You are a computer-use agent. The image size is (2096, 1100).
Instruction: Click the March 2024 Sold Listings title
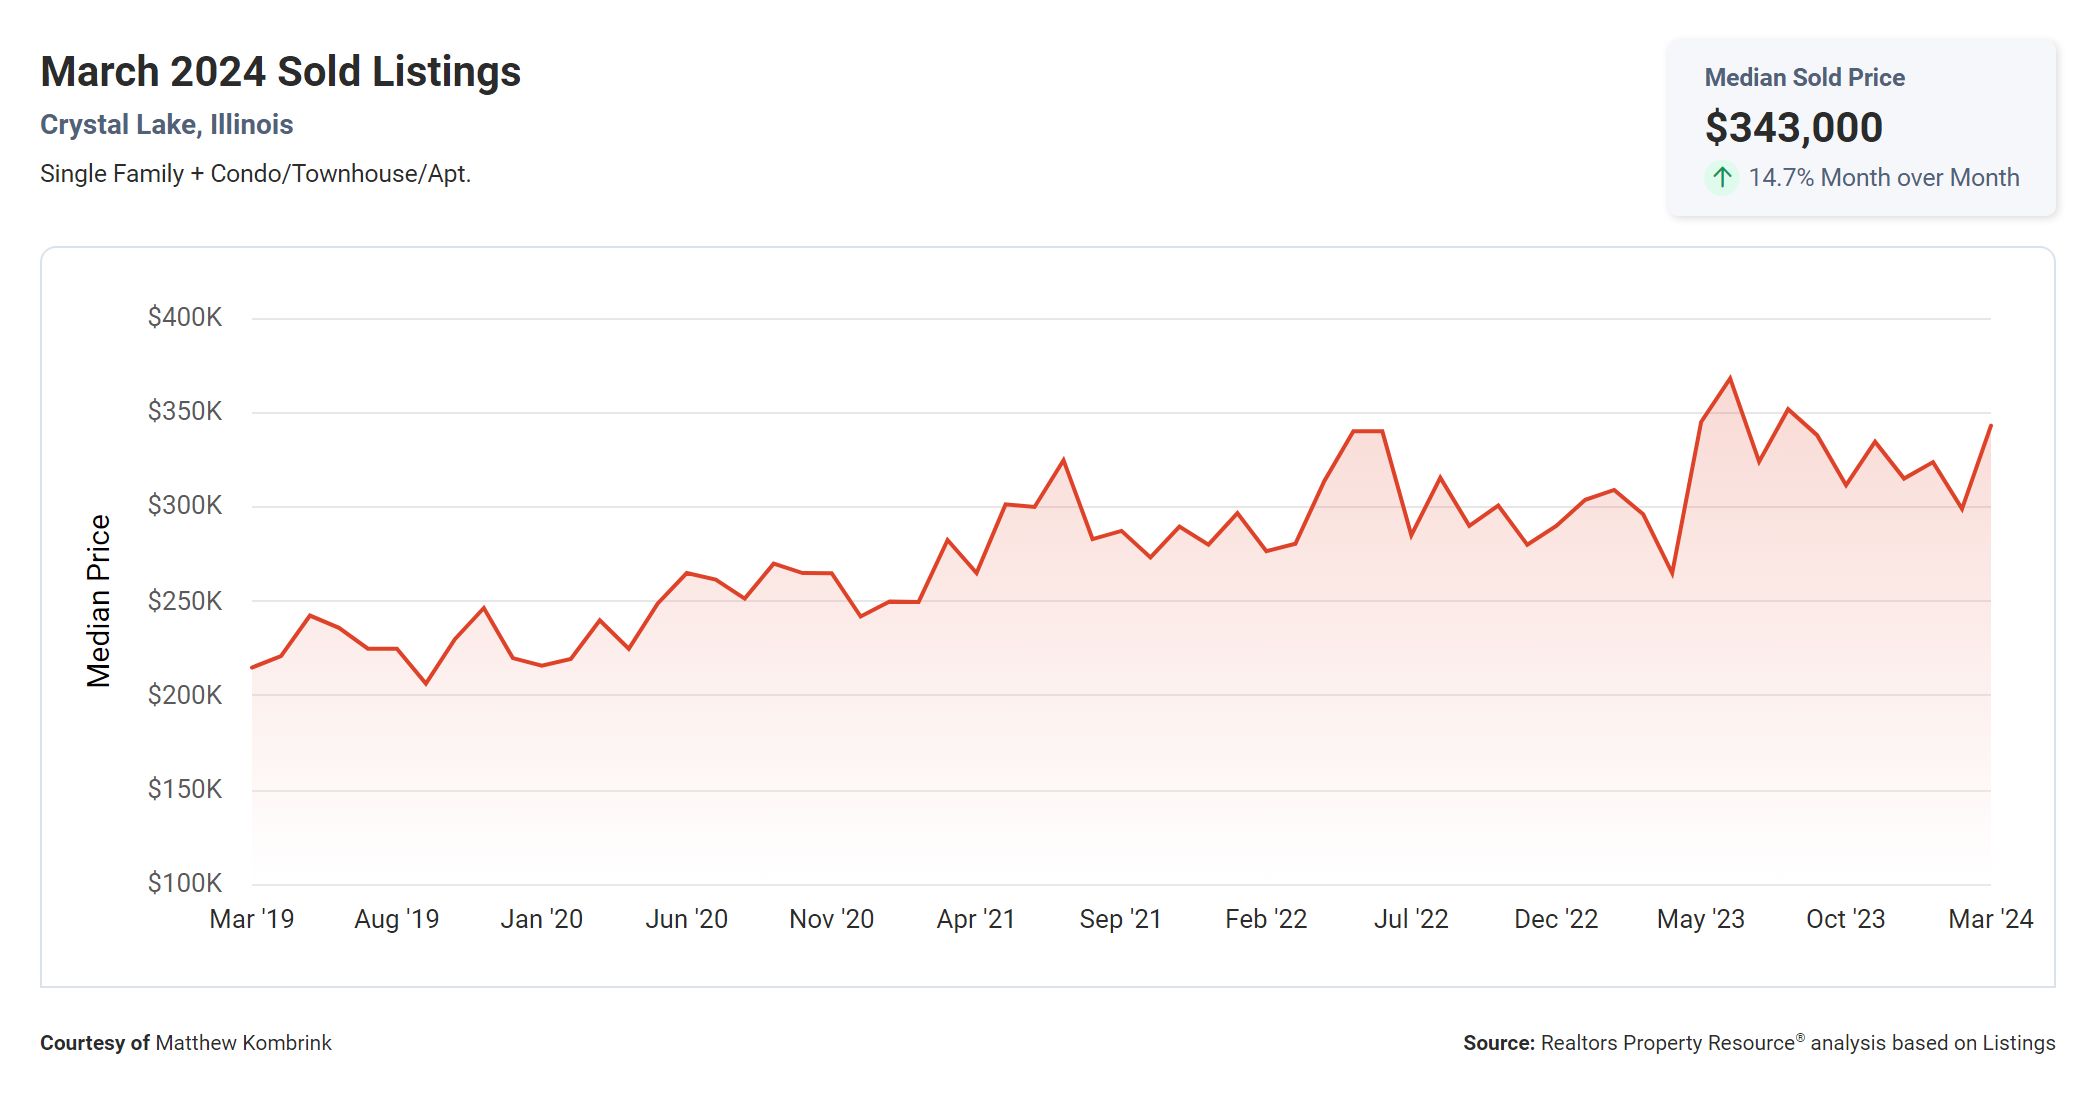(280, 71)
